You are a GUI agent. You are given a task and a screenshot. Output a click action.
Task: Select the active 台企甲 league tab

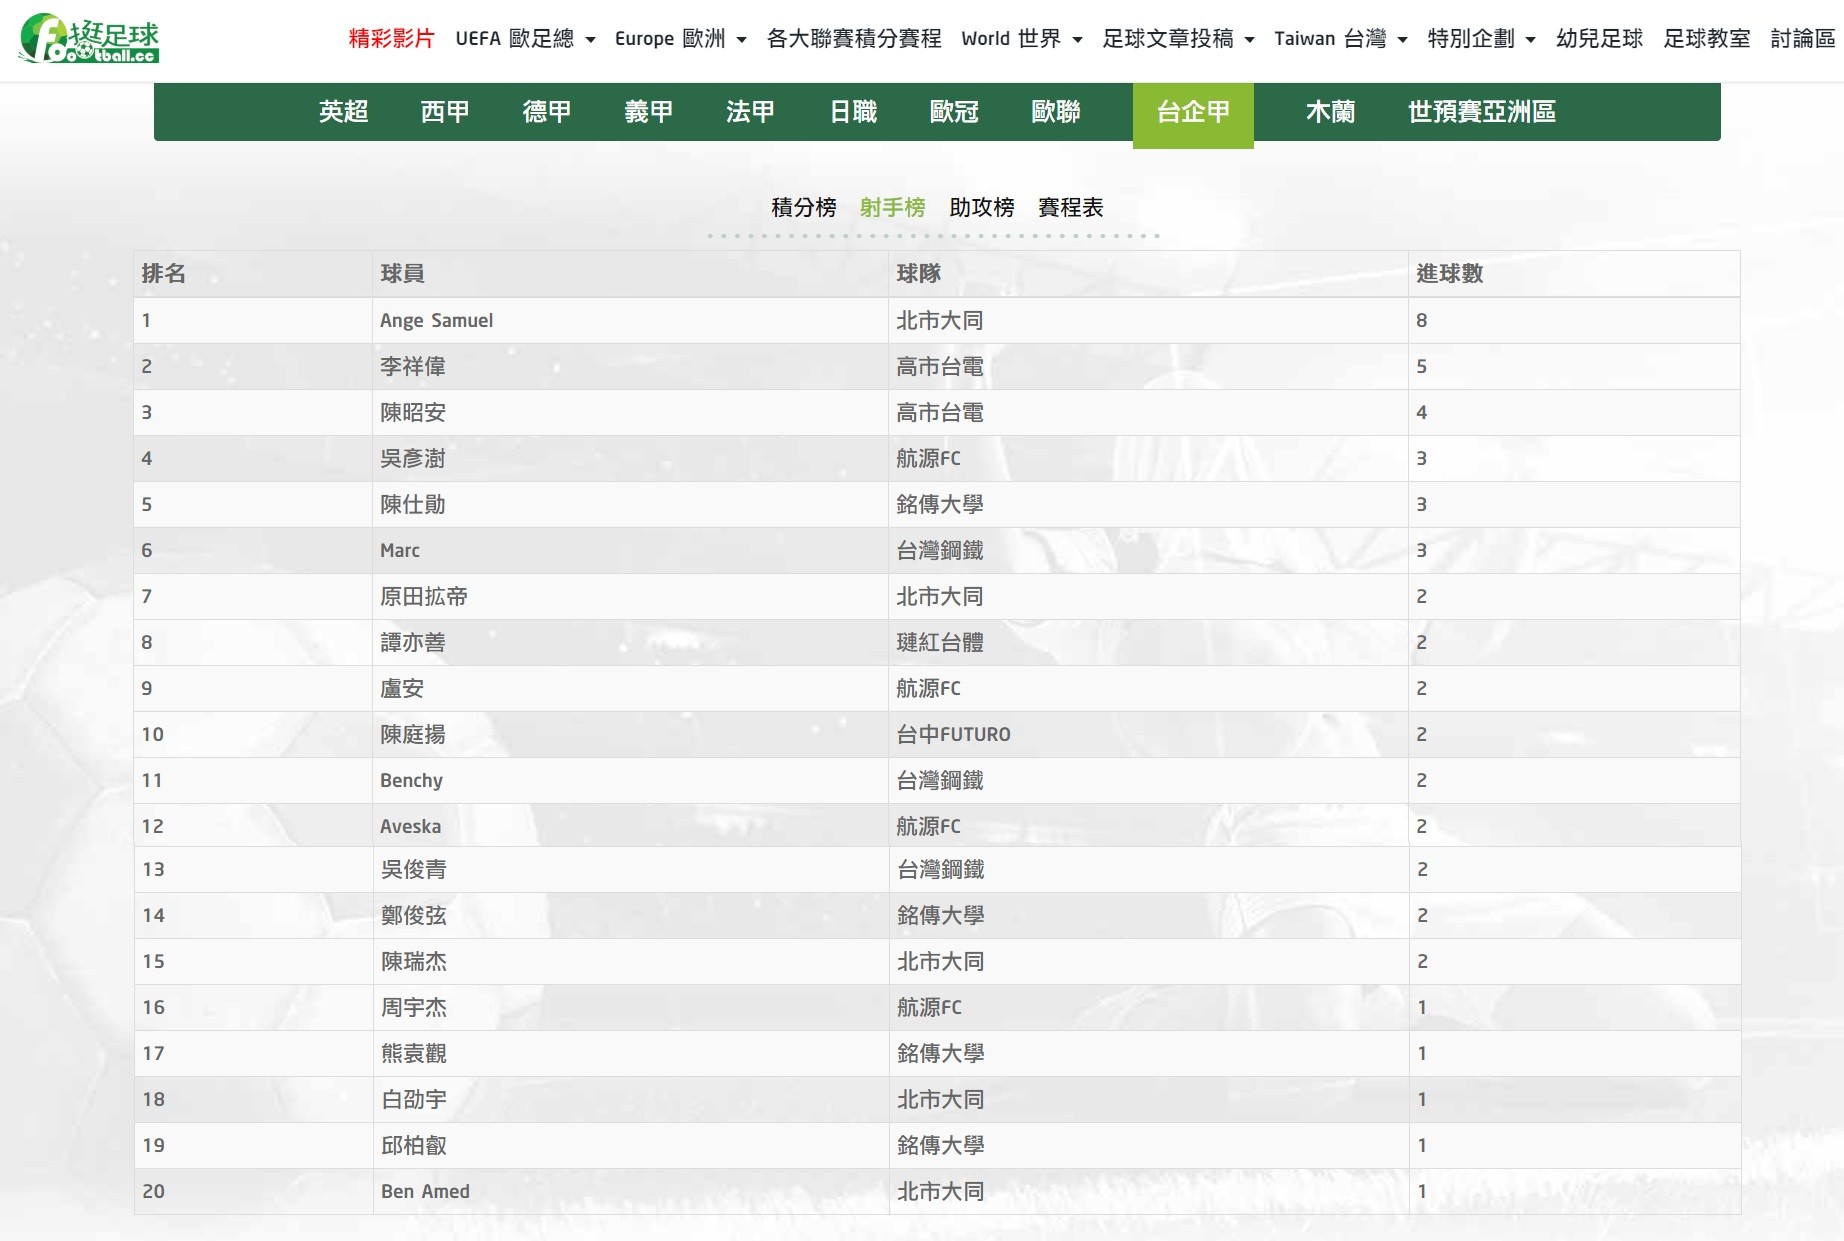pos(1193,115)
